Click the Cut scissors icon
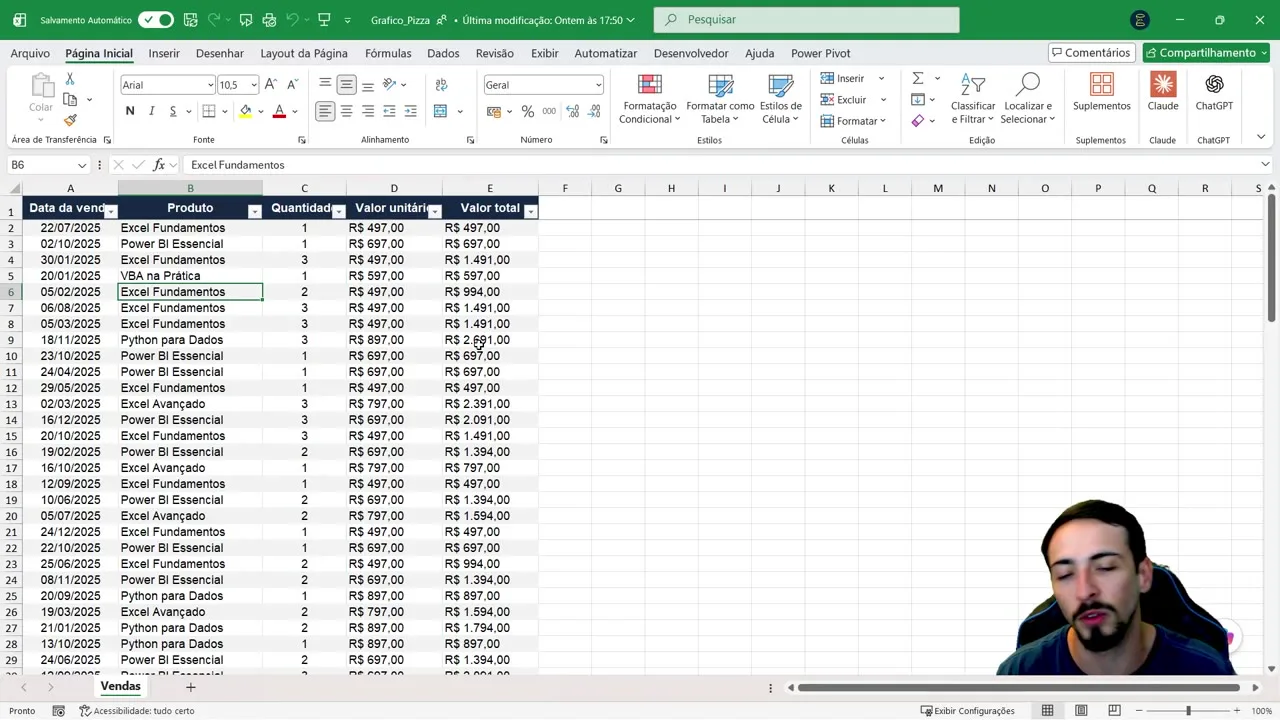 coord(70,79)
